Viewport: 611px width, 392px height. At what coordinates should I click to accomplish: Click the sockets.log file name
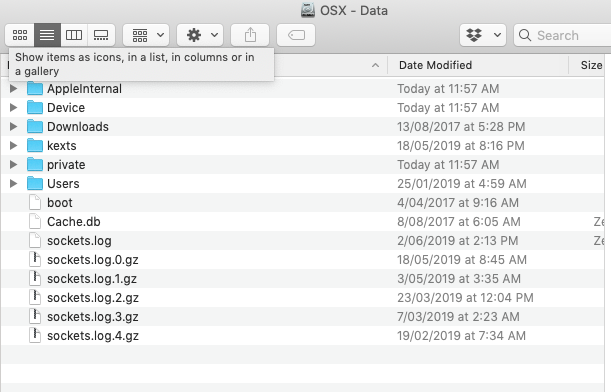pyautogui.click(x=79, y=241)
